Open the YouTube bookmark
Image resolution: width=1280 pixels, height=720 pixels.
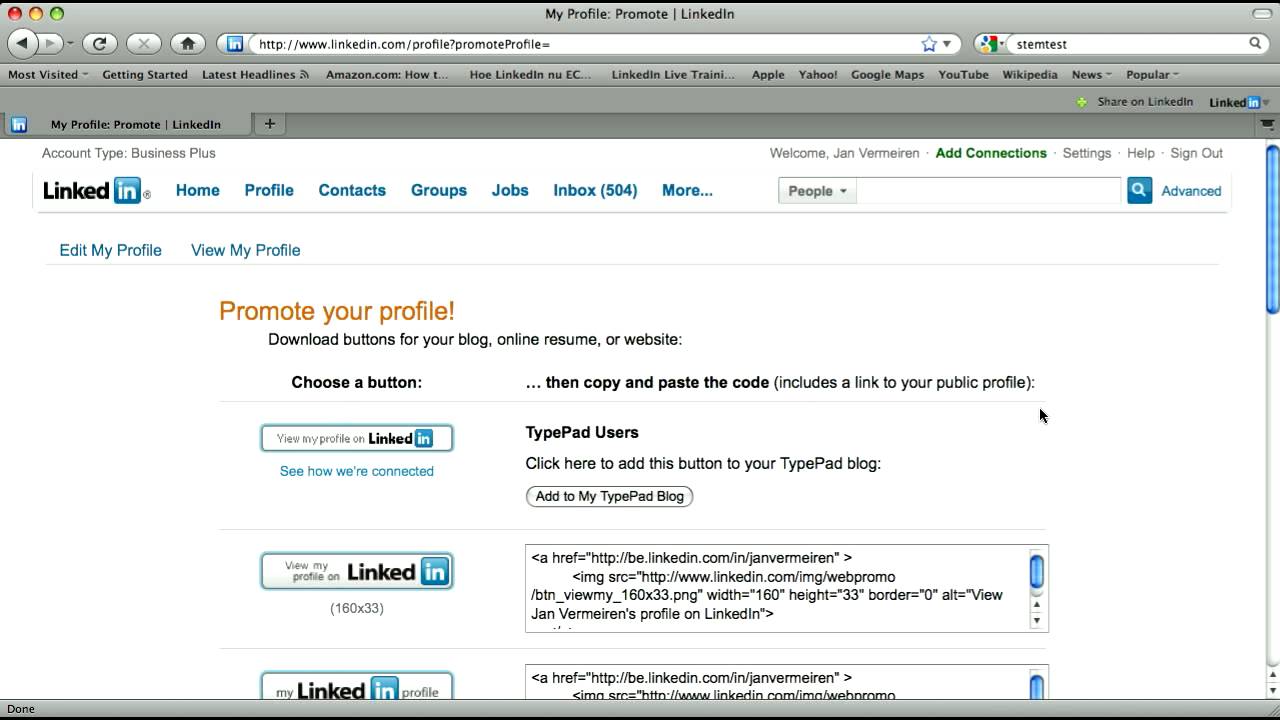click(x=963, y=74)
